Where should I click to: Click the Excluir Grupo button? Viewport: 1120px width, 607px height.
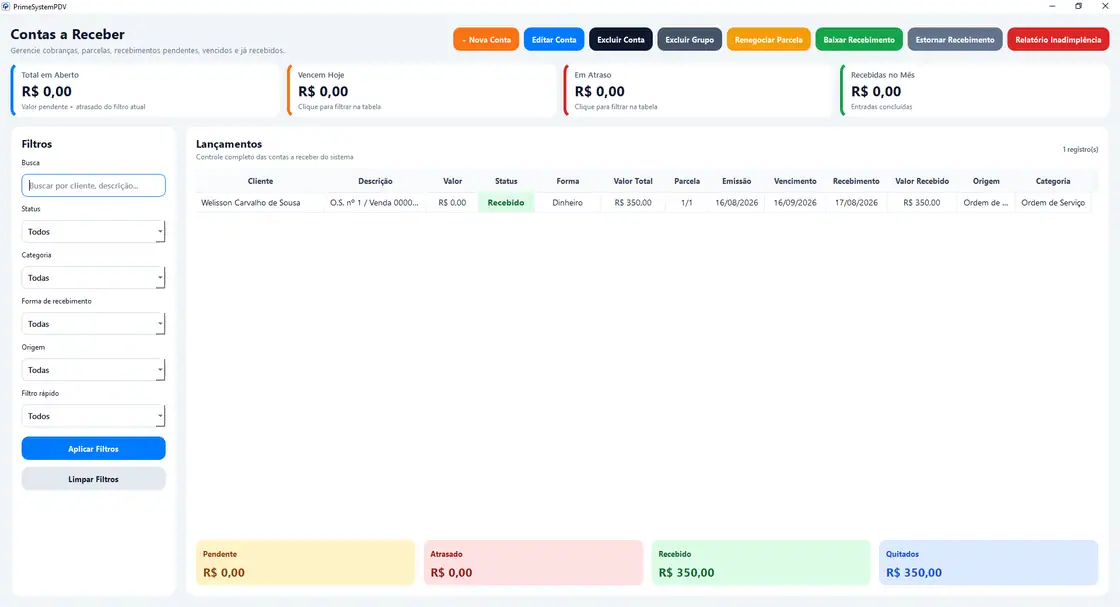coord(689,39)
